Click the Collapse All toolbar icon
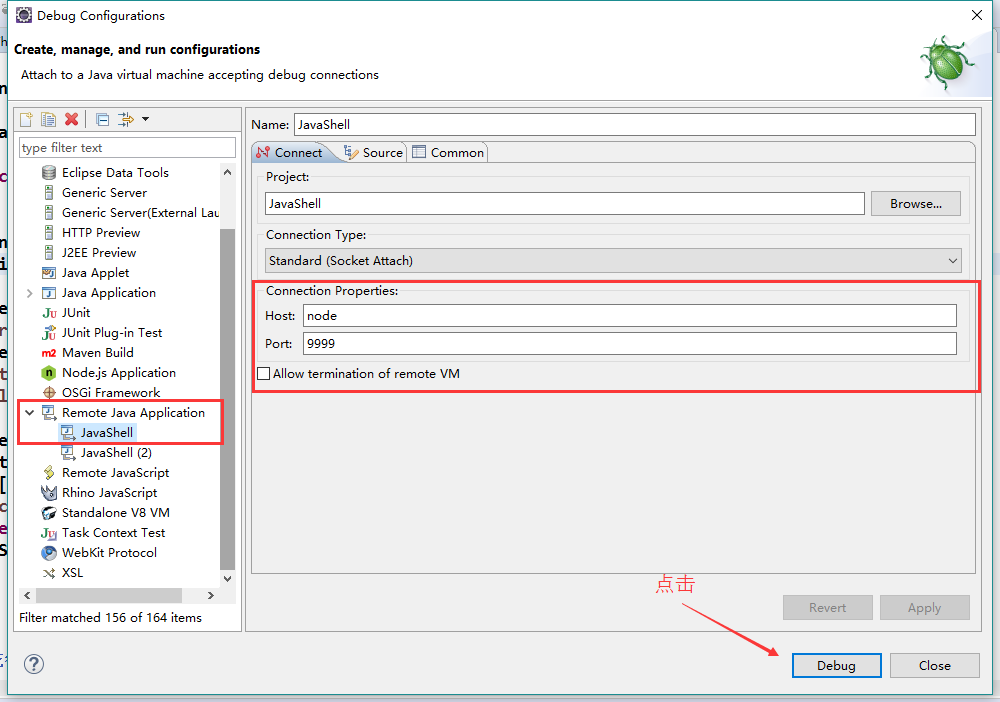This screenshot has height=702, width=1000. 102,120
